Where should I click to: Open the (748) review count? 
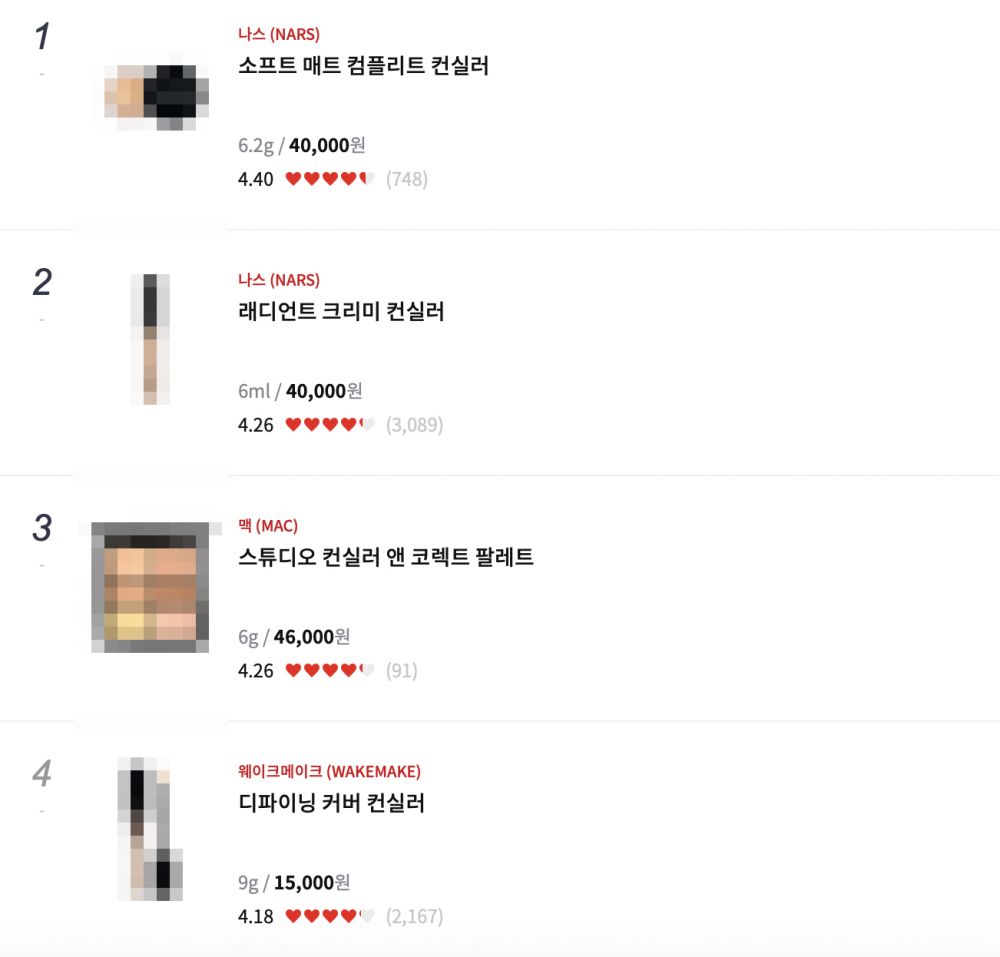point(407,179)
